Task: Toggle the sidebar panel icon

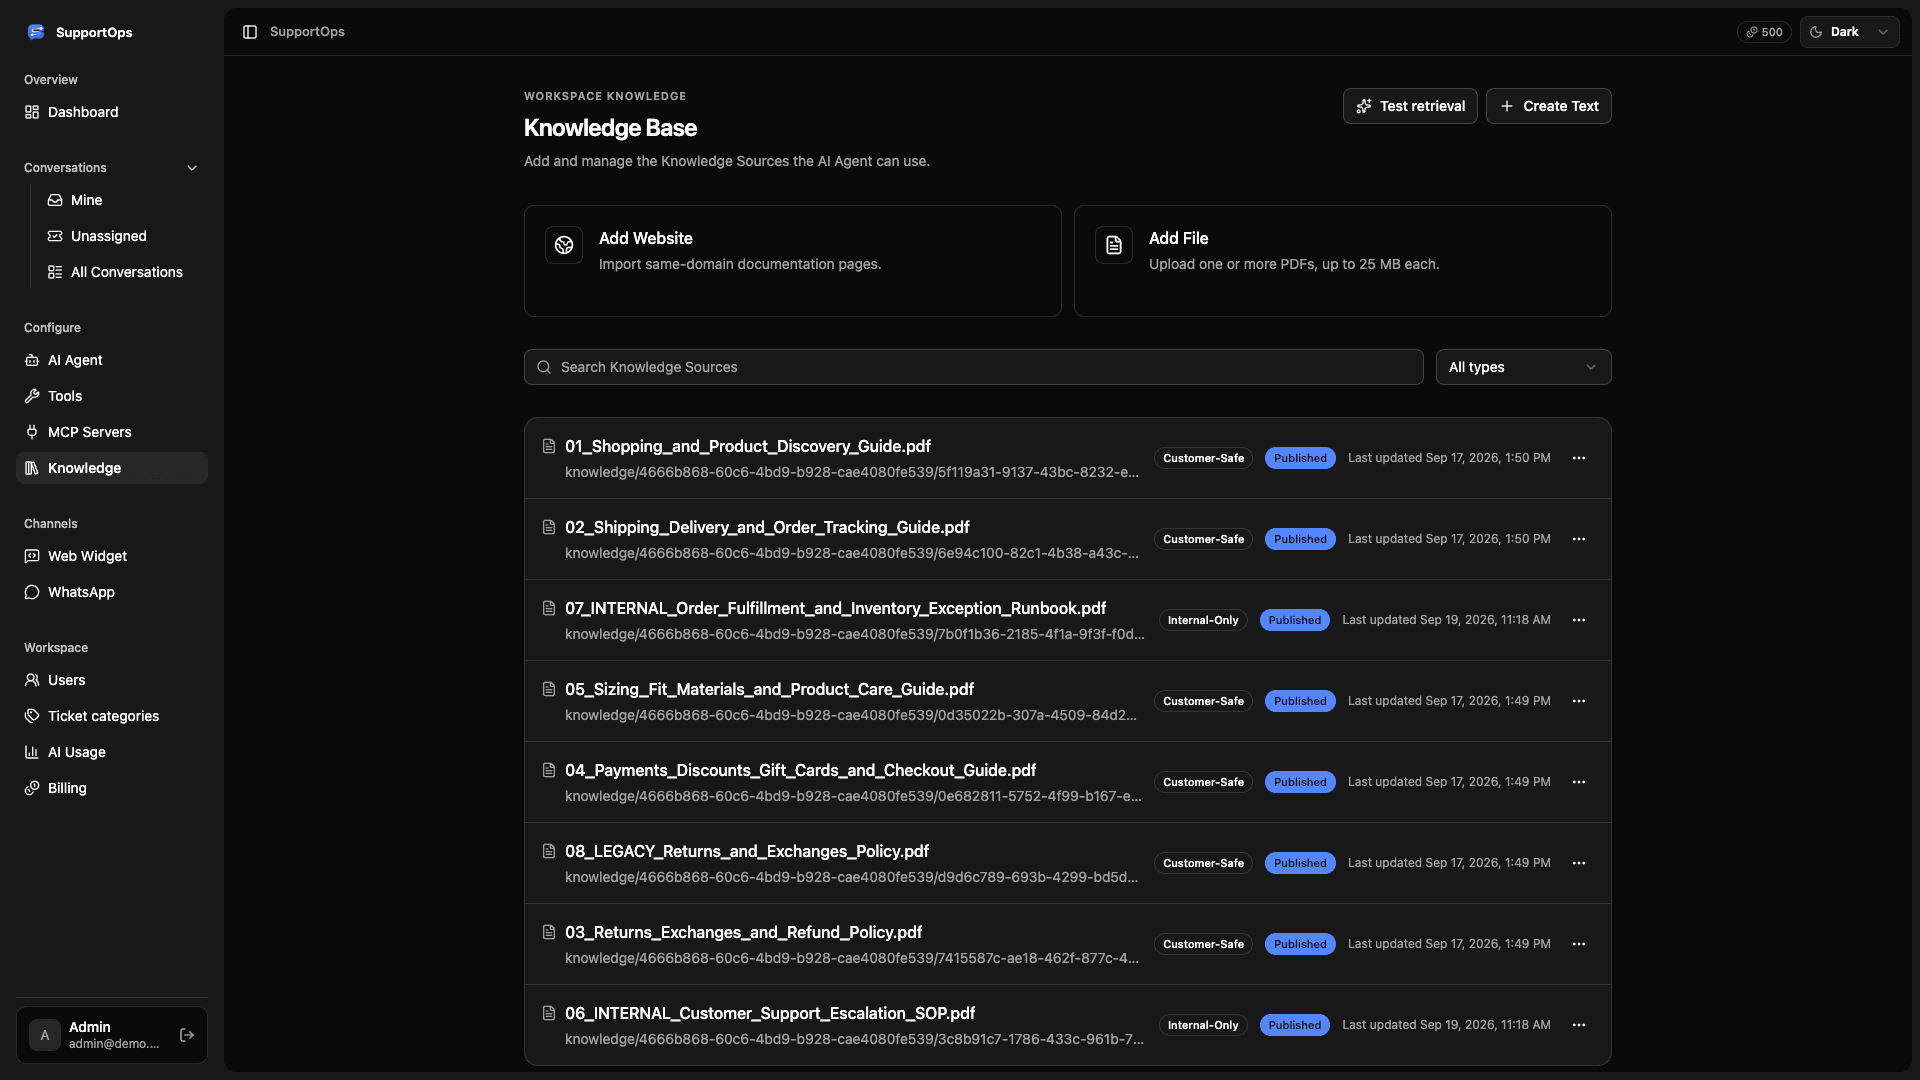Action: (250, 32)
